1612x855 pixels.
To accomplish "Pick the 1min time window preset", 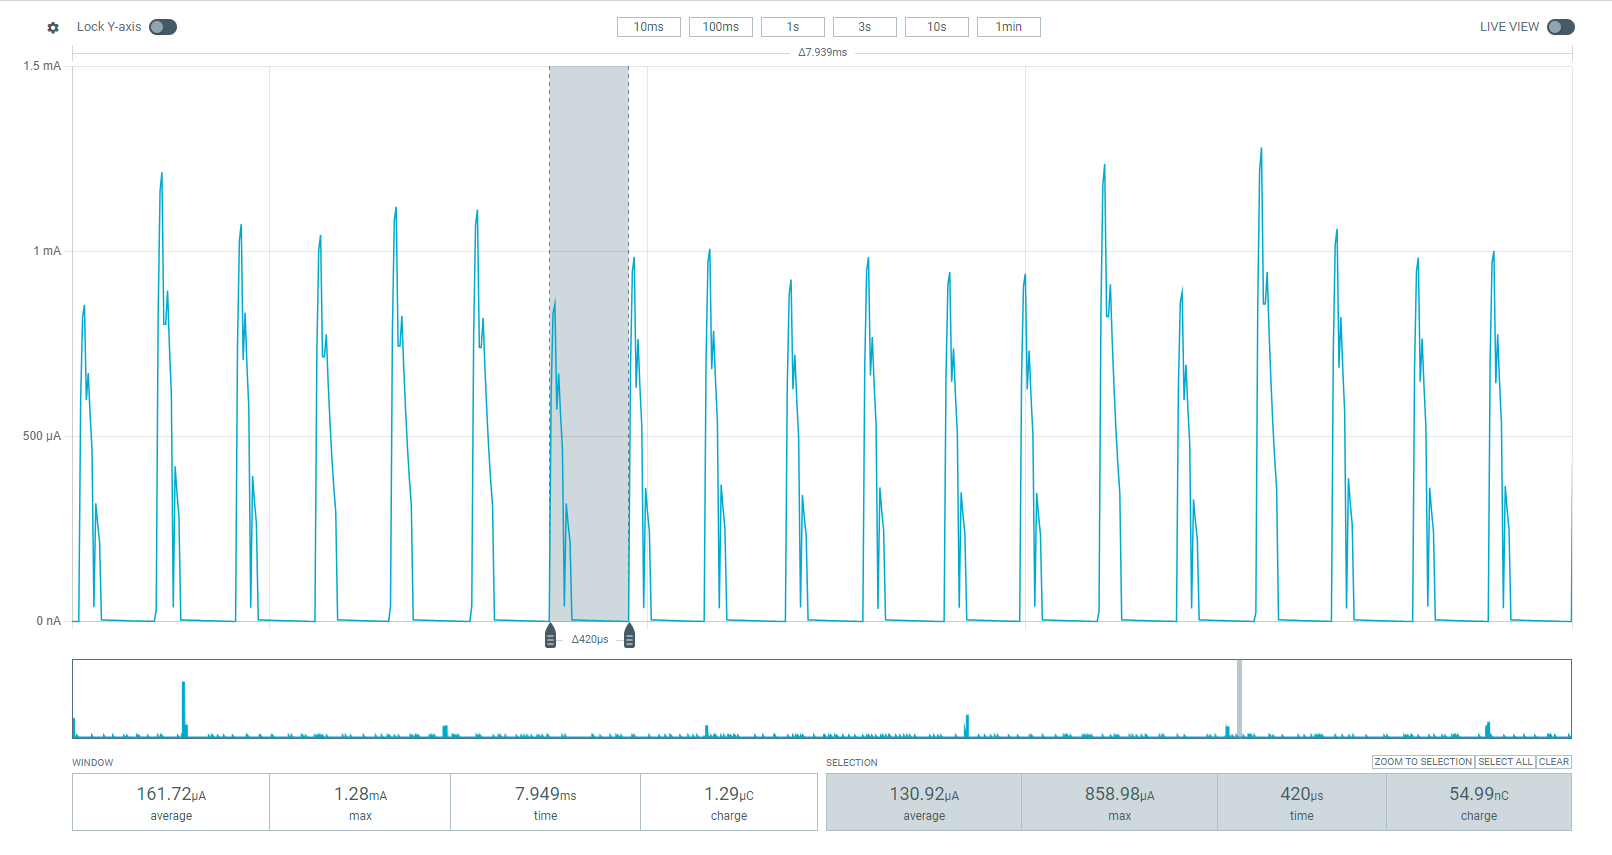I will (1008, 27).
